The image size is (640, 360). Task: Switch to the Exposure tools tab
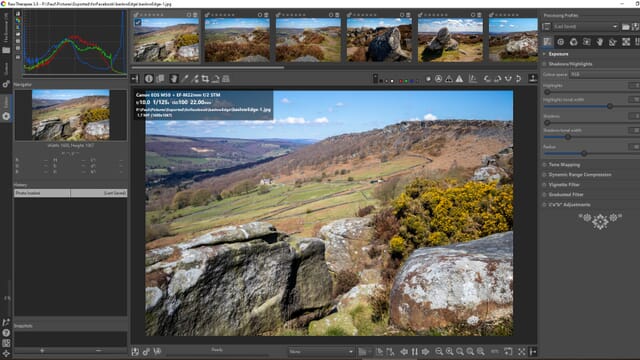[548, 42]
